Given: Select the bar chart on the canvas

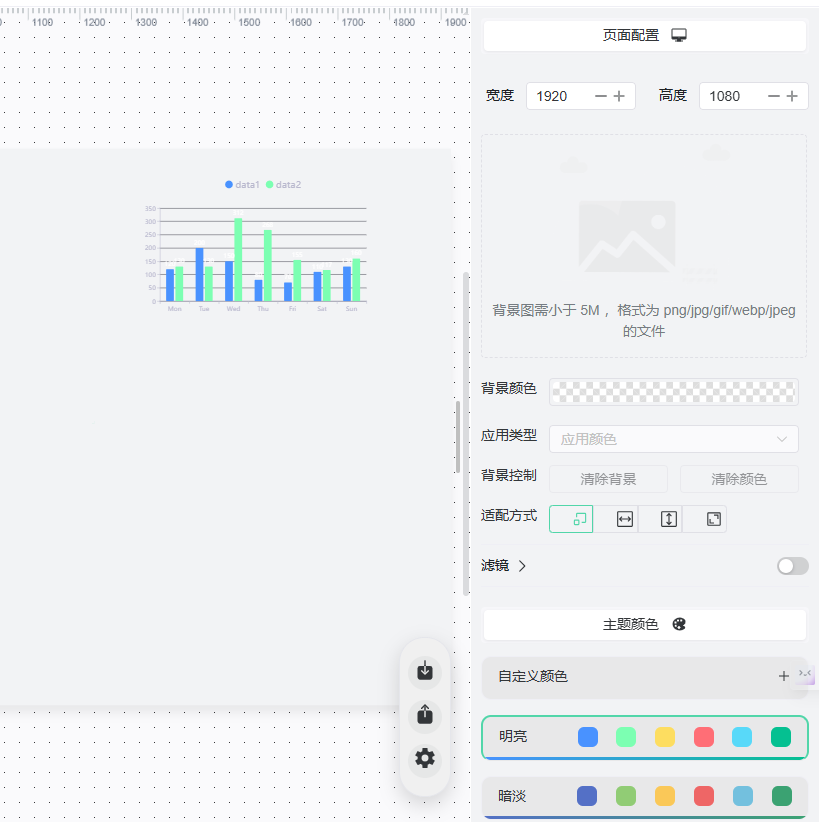Looking at the screenshot, I should tap(255, 246).
